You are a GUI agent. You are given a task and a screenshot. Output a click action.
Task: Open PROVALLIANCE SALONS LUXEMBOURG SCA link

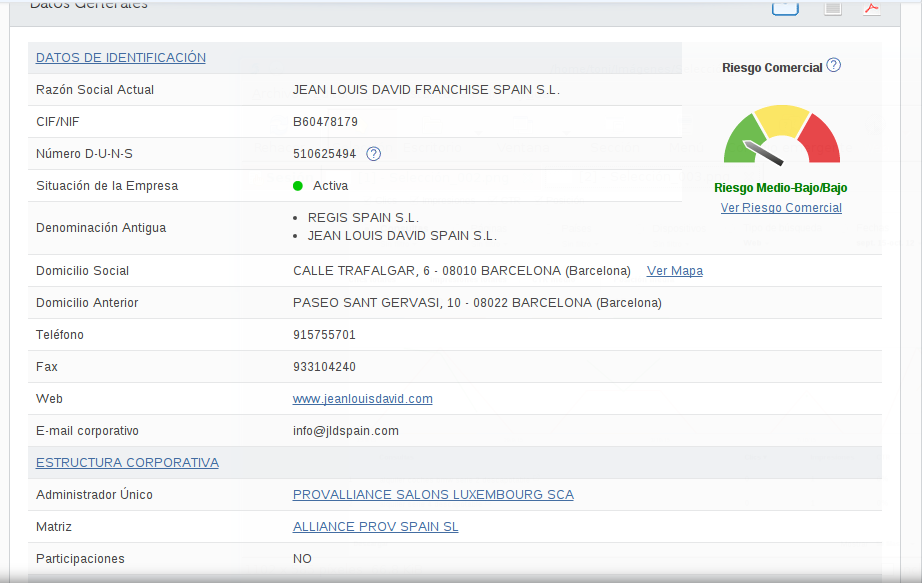(x=433, y=495)
